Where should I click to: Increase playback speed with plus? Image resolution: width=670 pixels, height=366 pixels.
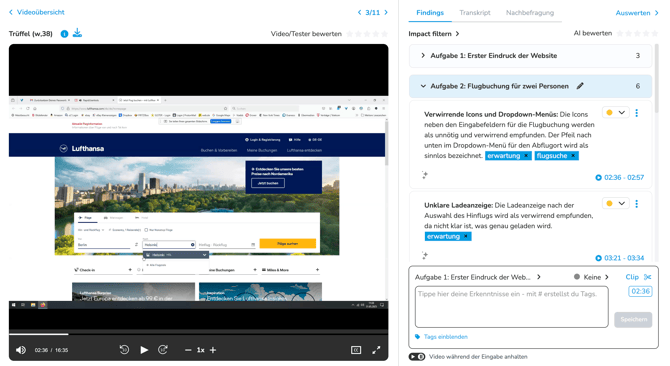pos(213,350)
